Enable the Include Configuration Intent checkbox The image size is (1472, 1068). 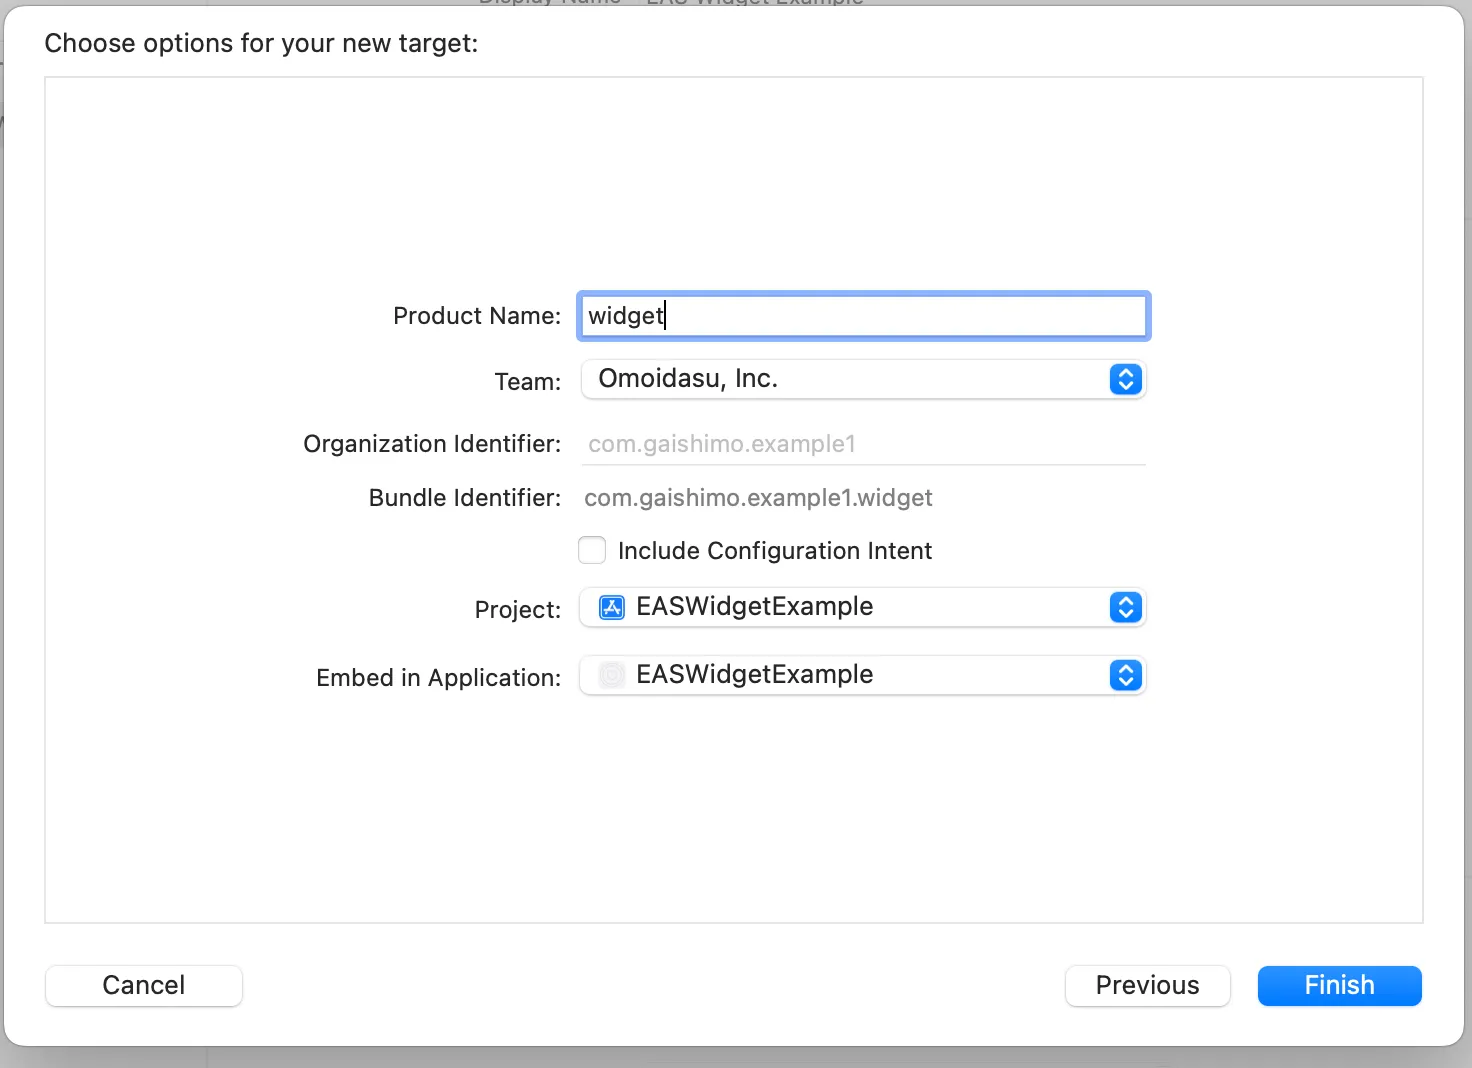point(592,551)
